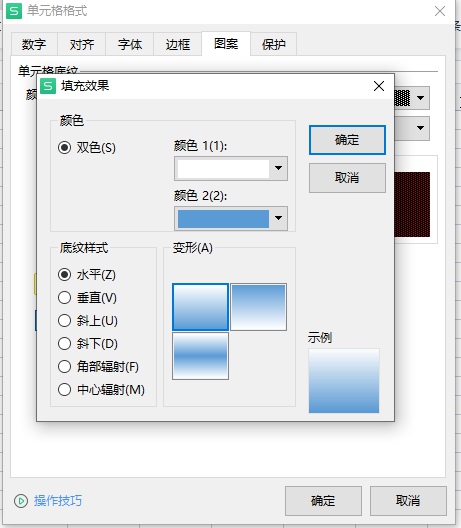Open the 操作技巧 link

[x=58, y=501]
